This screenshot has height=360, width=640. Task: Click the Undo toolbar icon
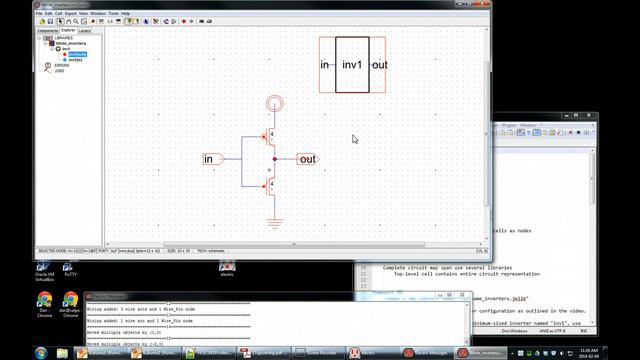pos(166,21)
